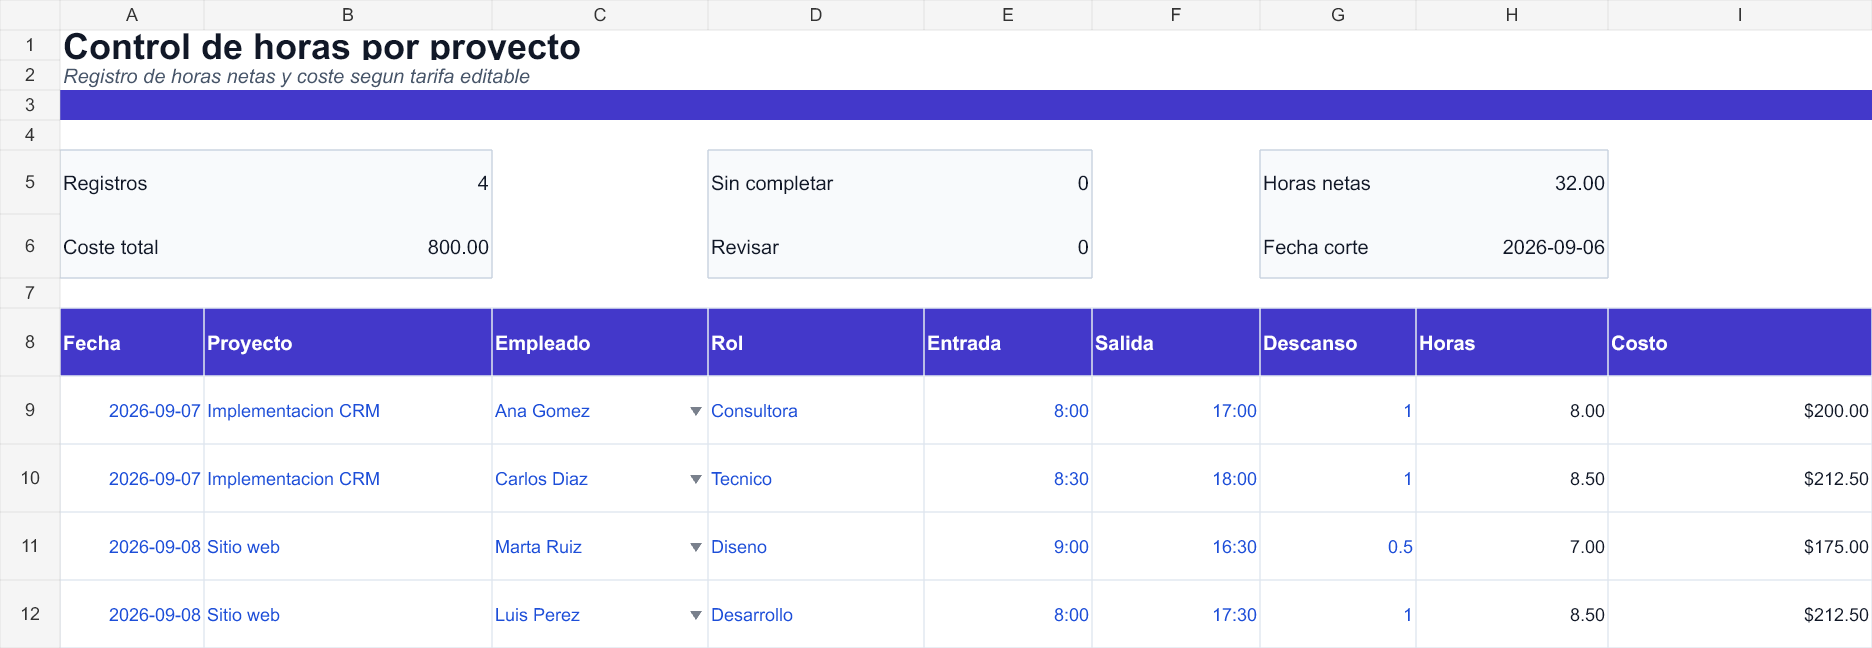Open the dropdown arrow for Ana Gomez
The height and width of the screenshot is (648, 1872).
(696, 411)
